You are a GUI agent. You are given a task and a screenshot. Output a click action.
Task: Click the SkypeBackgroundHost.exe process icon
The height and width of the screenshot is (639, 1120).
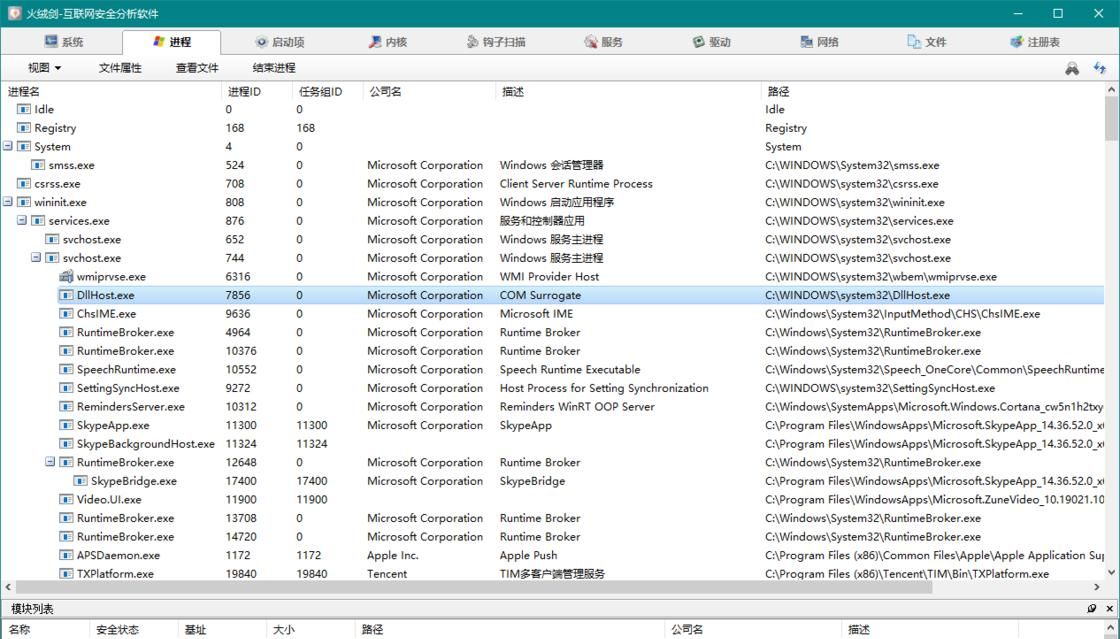point(66,443)
